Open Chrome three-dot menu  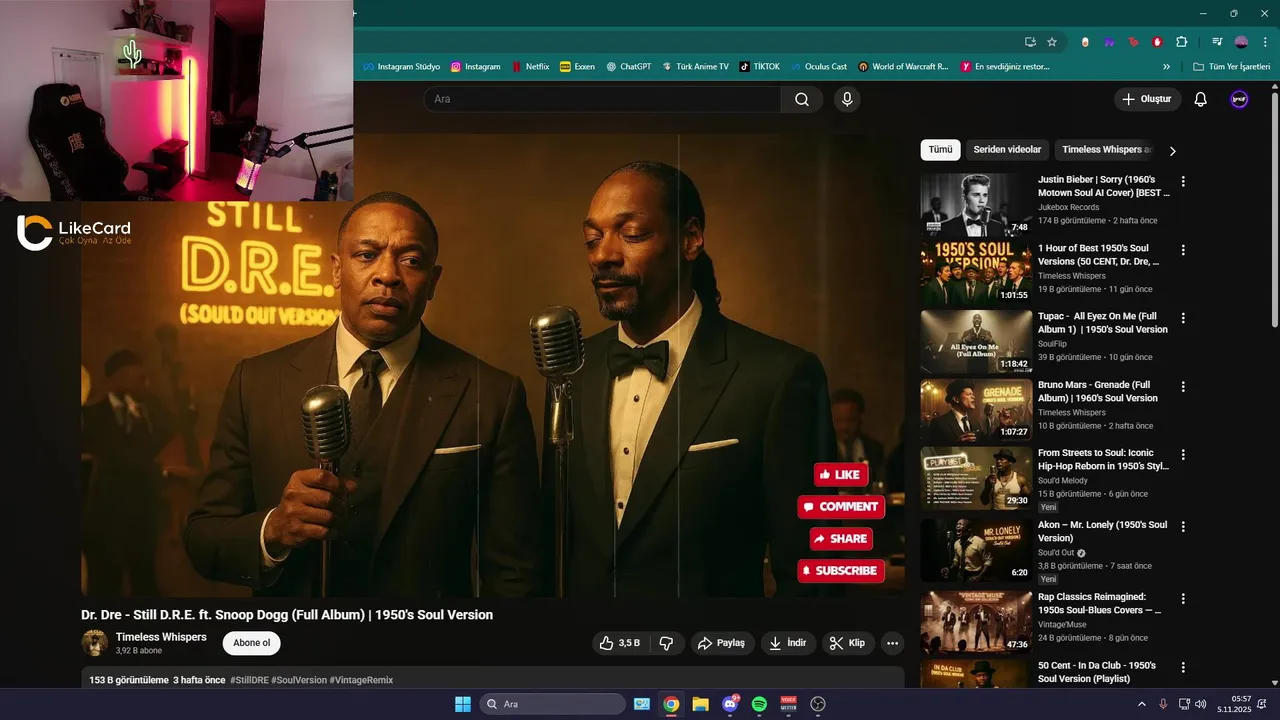tap(1264, 42)
